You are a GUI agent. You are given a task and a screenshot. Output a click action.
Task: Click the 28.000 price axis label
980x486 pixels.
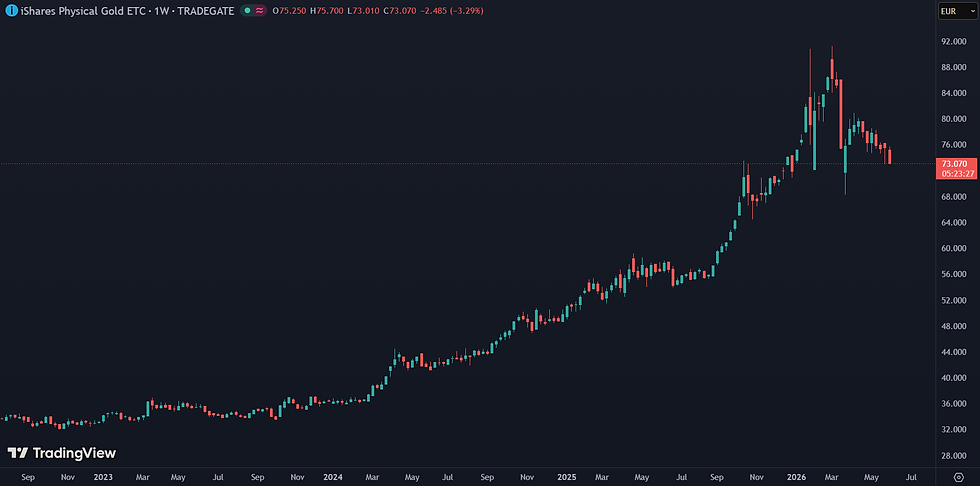coord(954,455)
